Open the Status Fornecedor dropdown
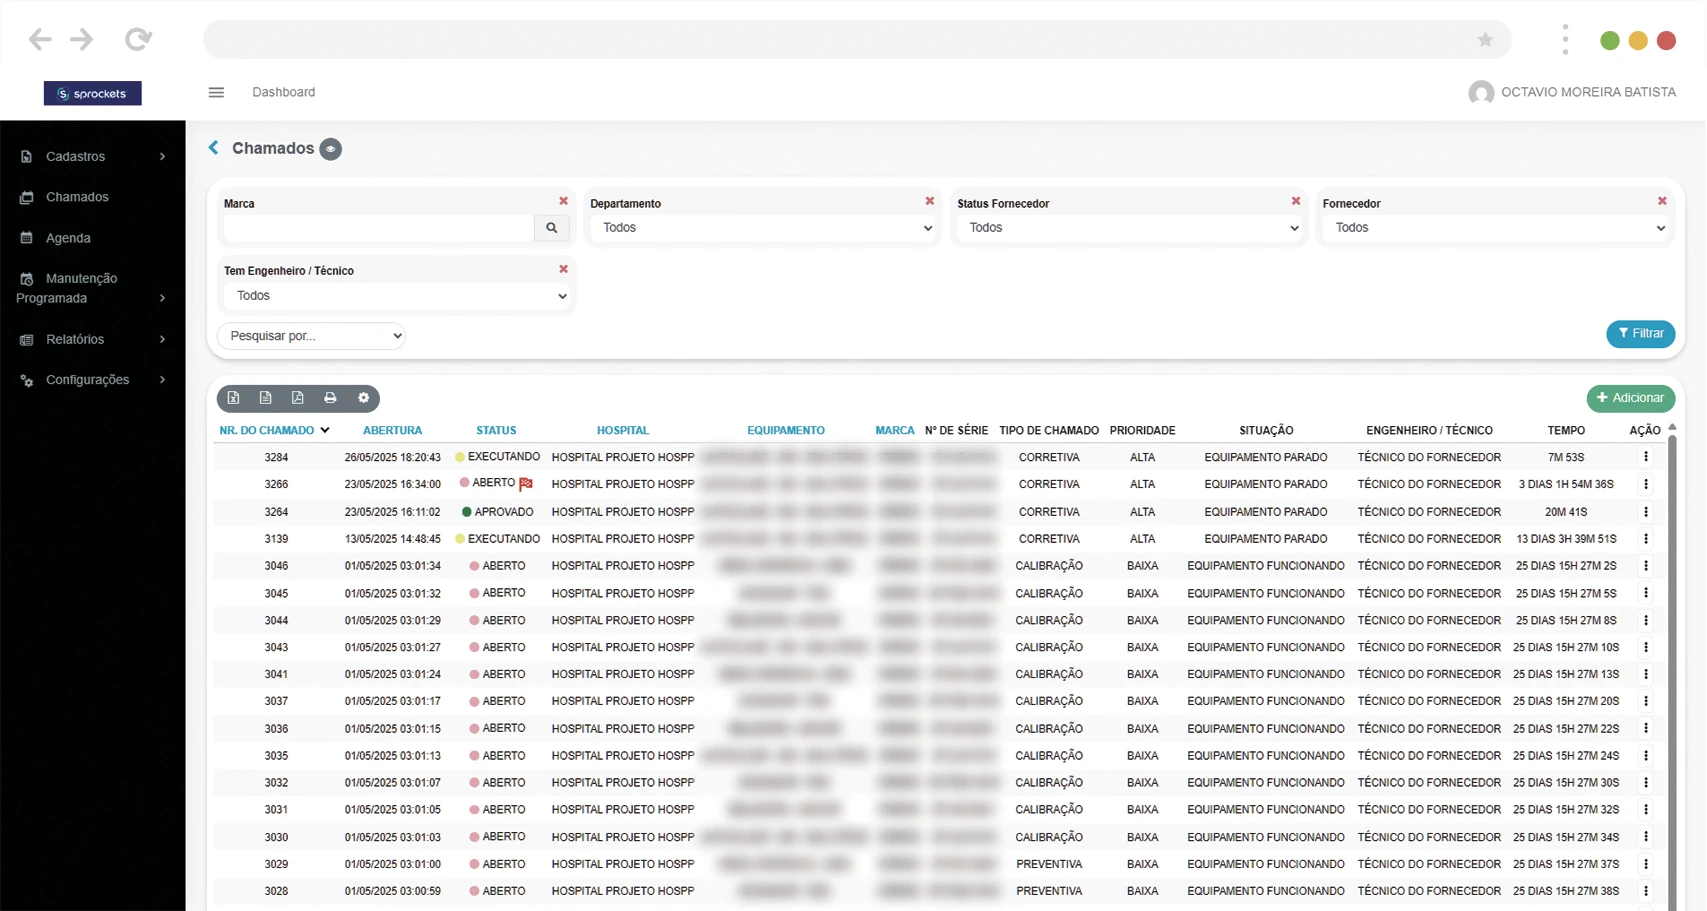Image resolution: width=1707 pixels, height=911 pixels. click(x=1129, y=228)
